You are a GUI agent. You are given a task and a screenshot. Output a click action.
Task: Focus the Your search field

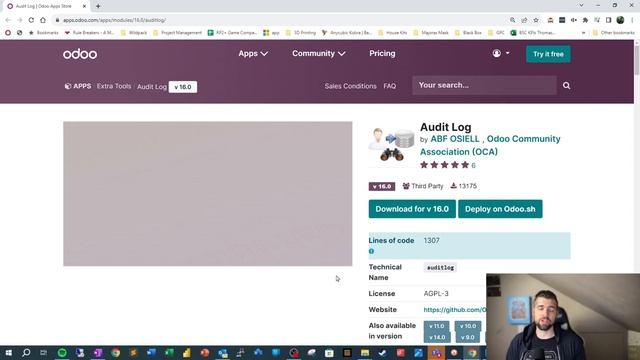[x=484, y=85]
